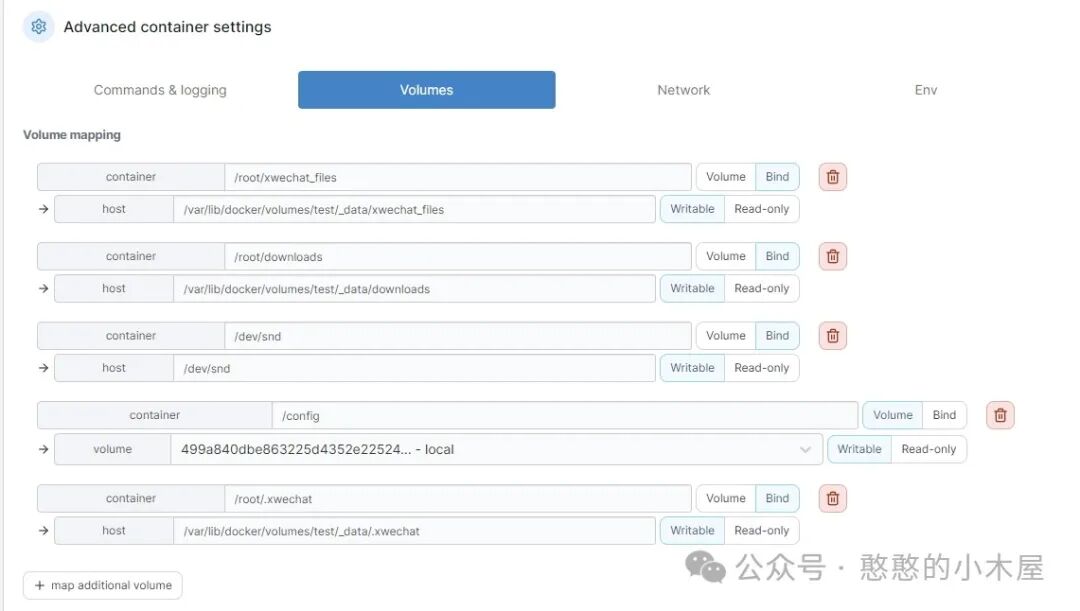Make the .xwechat host path Read-only
The height and width of the screenshot is (611, 1080).
762,531
